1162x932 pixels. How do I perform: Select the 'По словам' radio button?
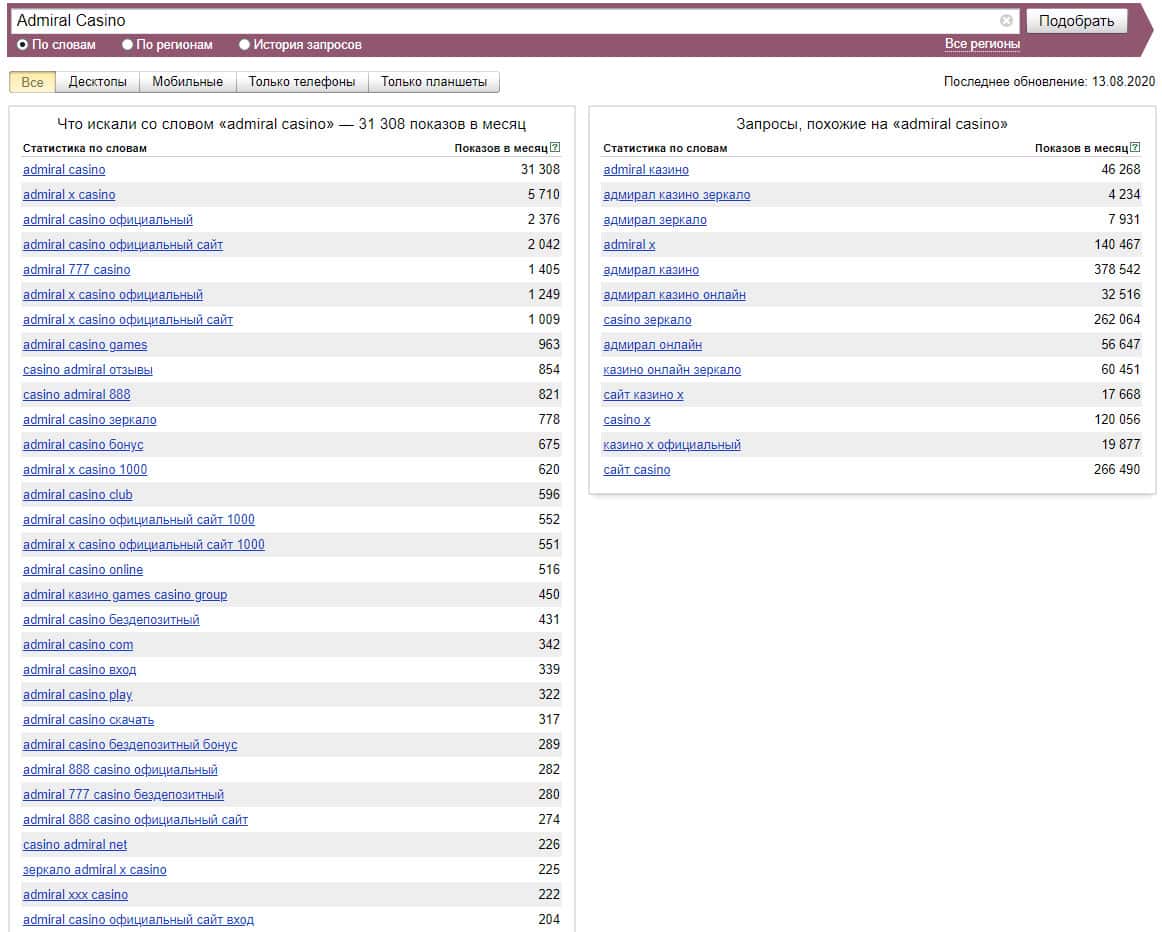[23, 45]
